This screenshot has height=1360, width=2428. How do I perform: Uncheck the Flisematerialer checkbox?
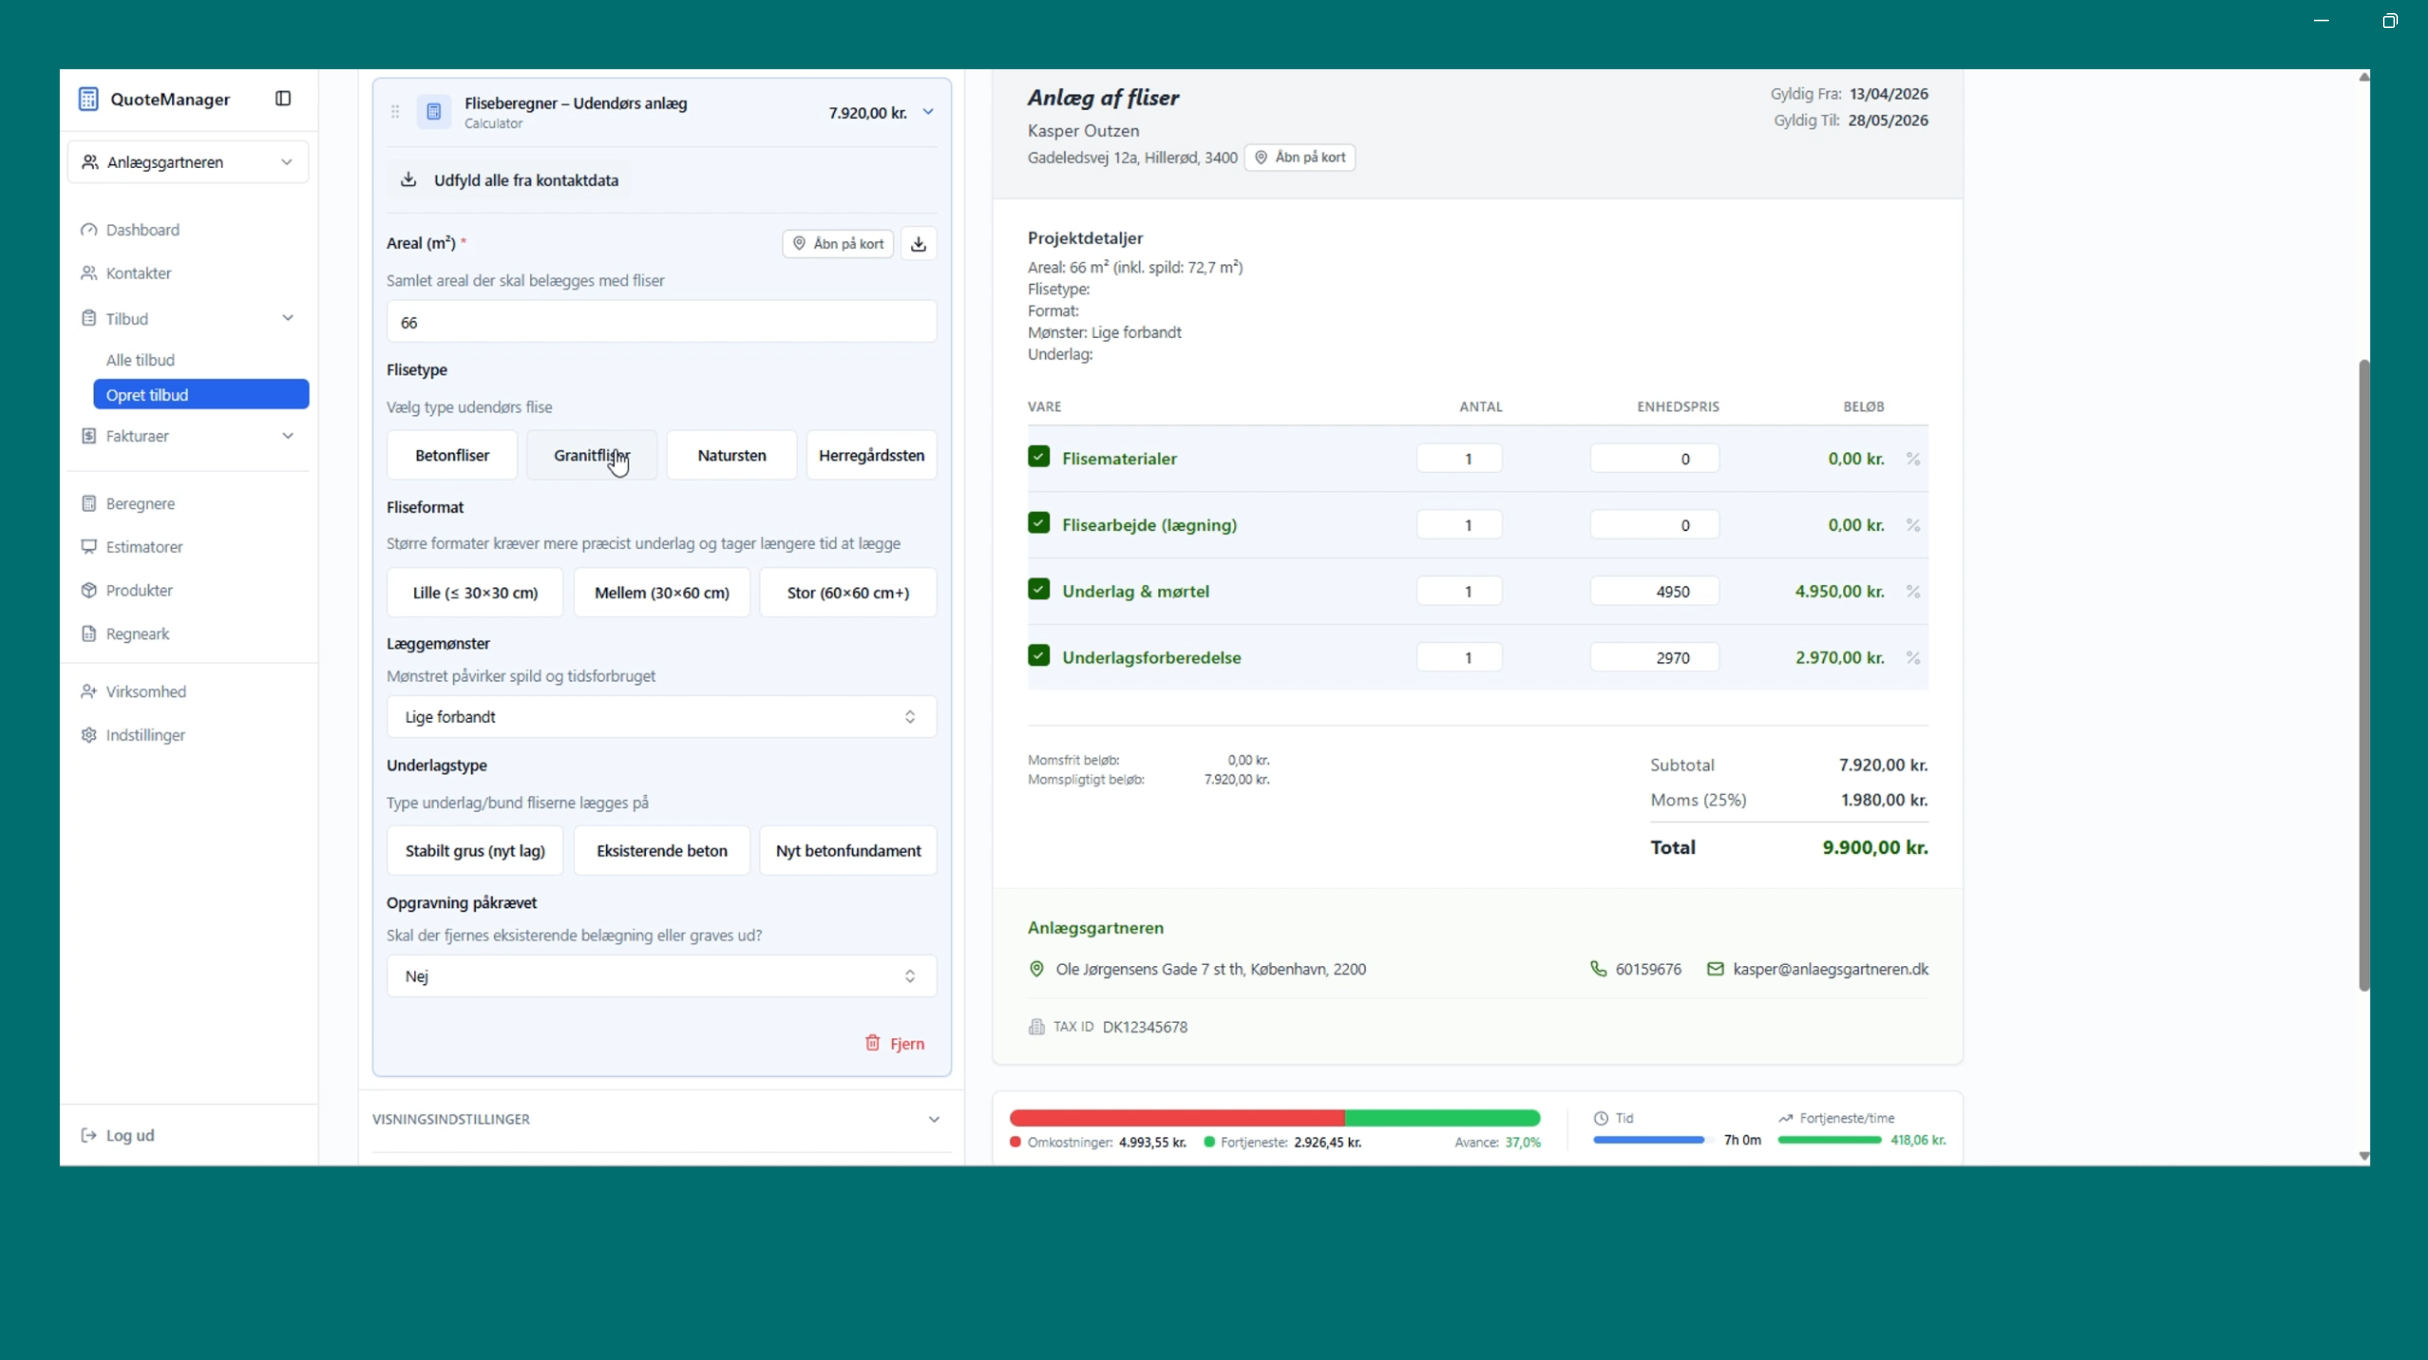(1038, 457)
